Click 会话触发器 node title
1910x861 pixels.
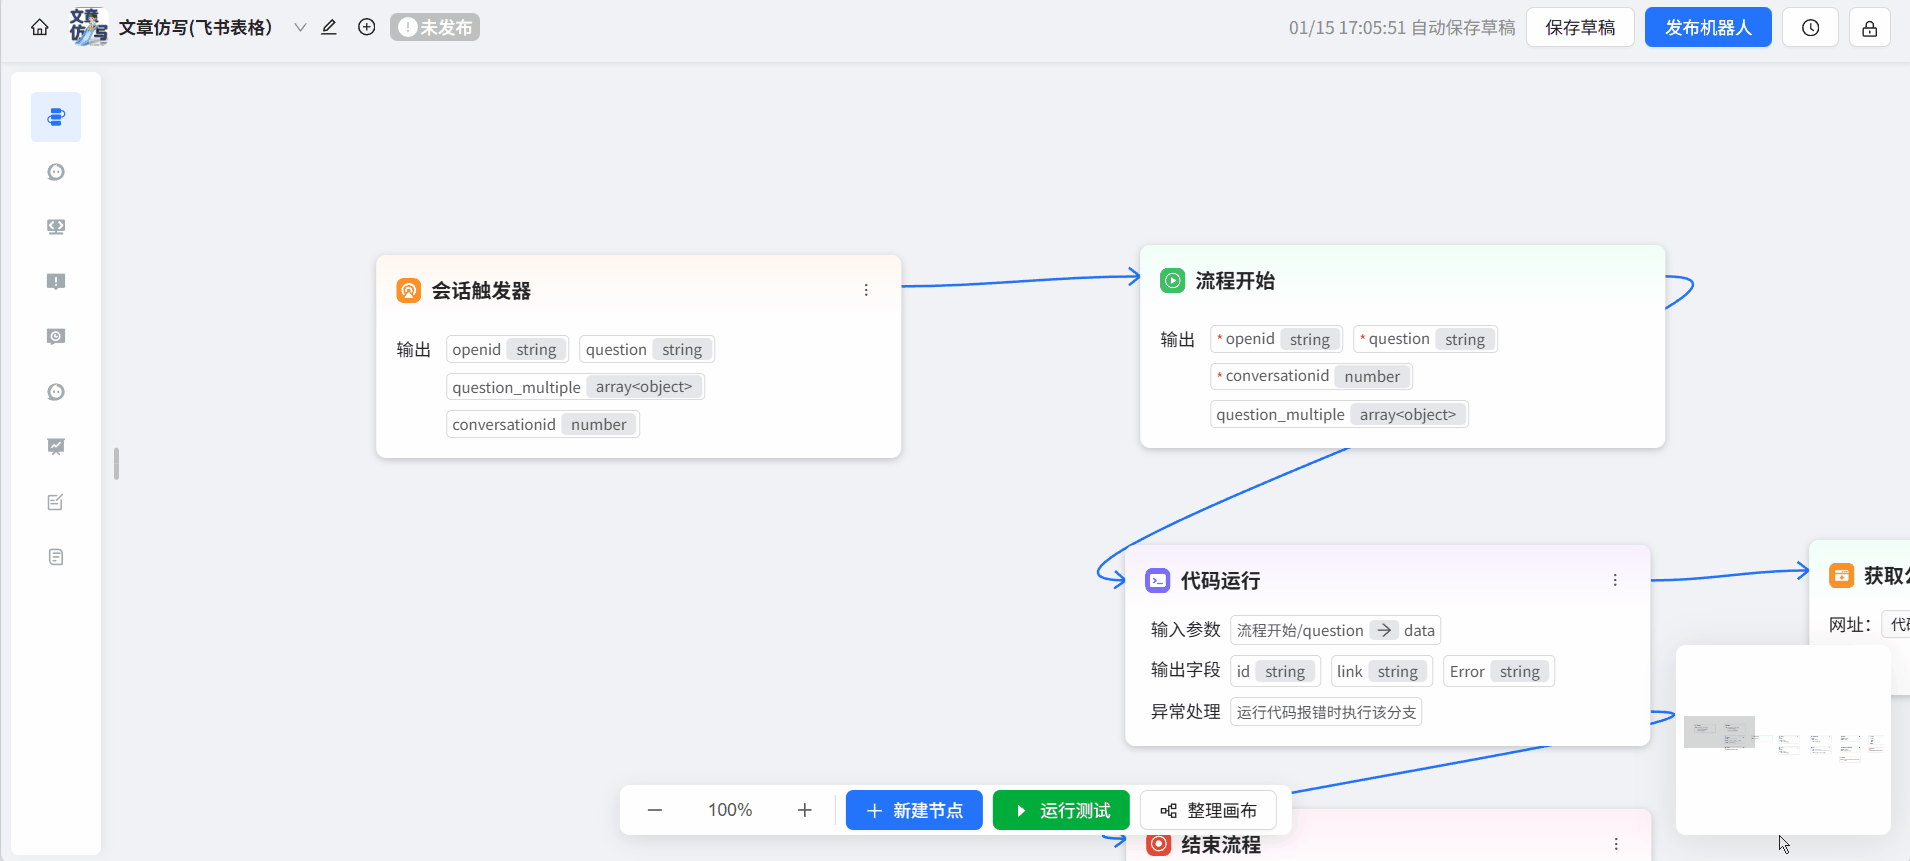pos(481,290)
